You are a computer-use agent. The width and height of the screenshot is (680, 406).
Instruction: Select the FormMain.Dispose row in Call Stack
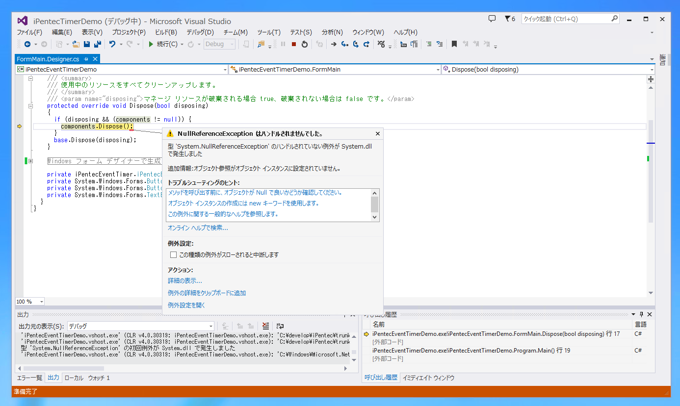pos(507,334)
